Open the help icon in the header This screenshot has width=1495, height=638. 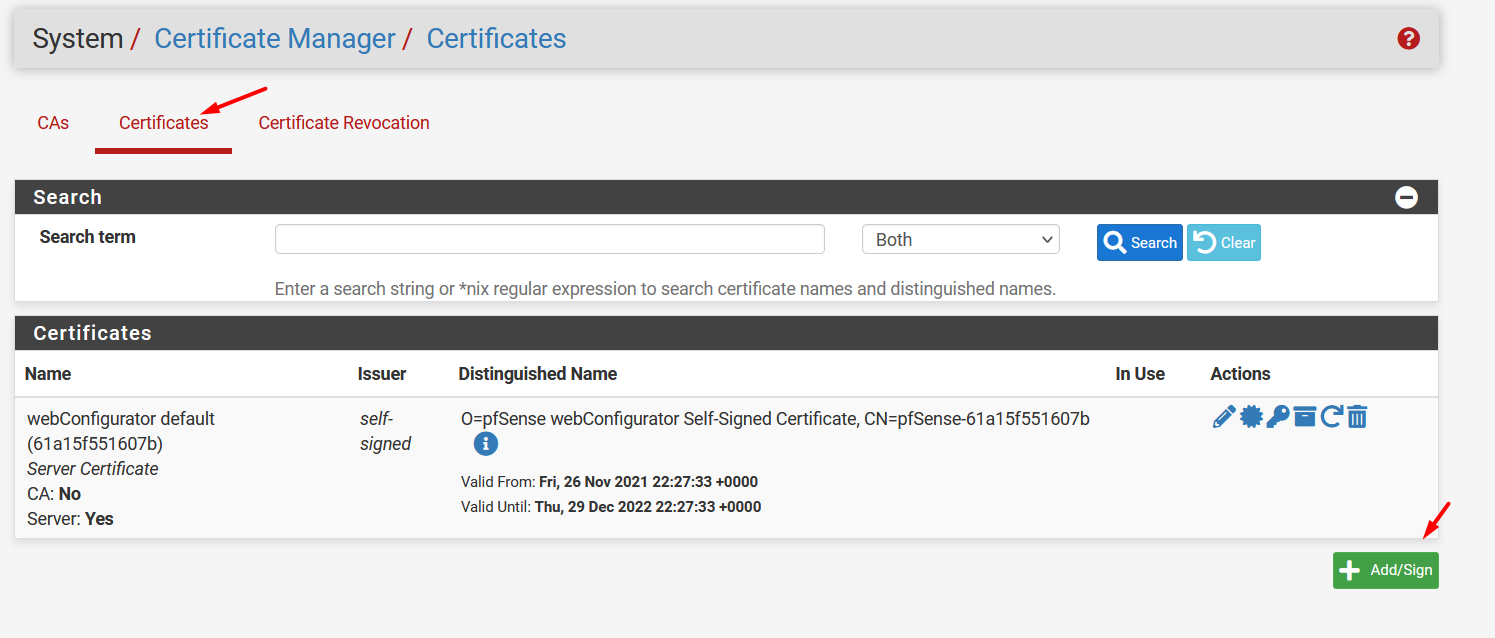[1408, 39]
